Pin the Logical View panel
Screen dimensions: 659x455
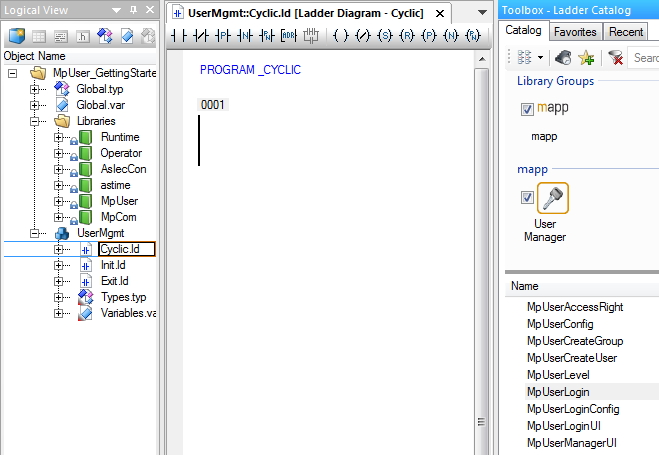click(x=132, y=10)
